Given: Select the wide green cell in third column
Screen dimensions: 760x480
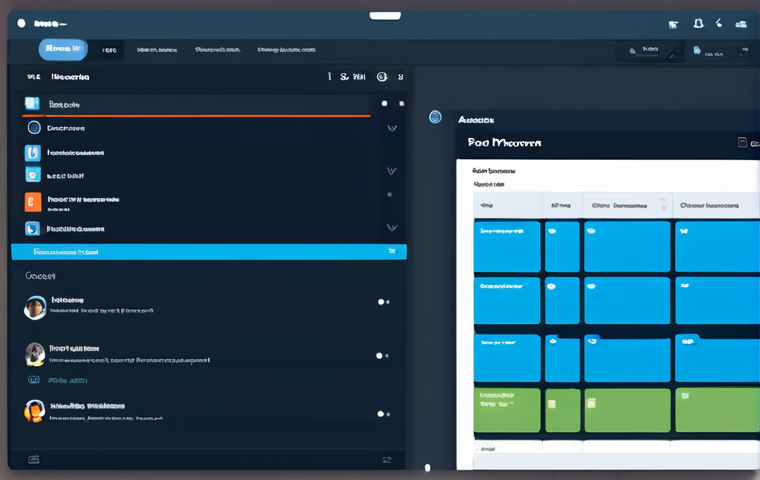Looking at the screenshot, I should point(627,410).
